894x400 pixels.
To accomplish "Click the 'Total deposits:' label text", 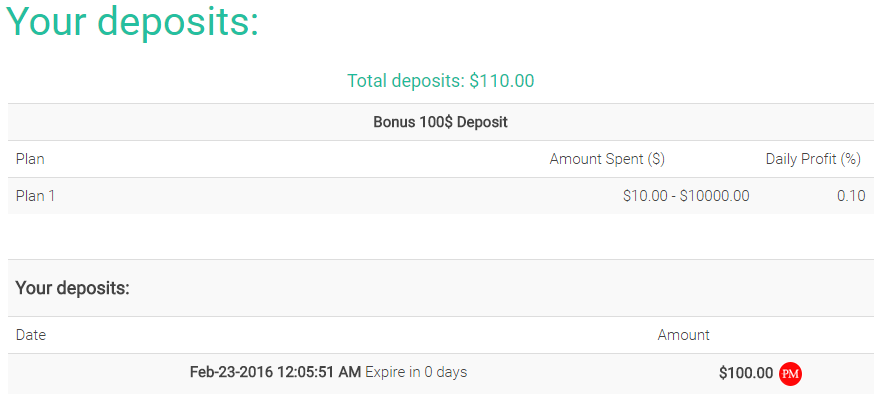I will click(x=406, y=81).
